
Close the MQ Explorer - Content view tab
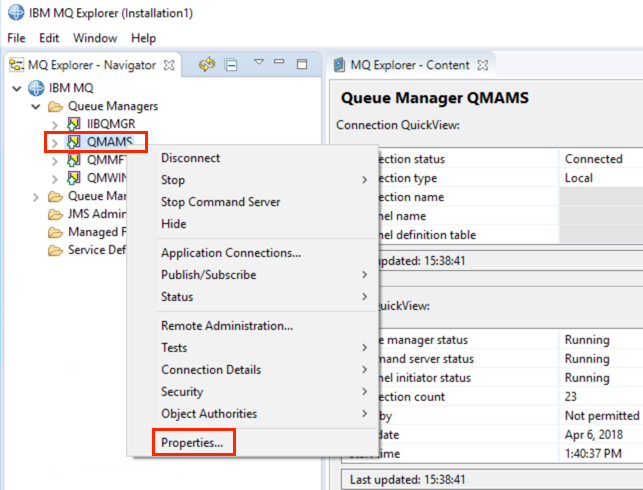(483, 65)
